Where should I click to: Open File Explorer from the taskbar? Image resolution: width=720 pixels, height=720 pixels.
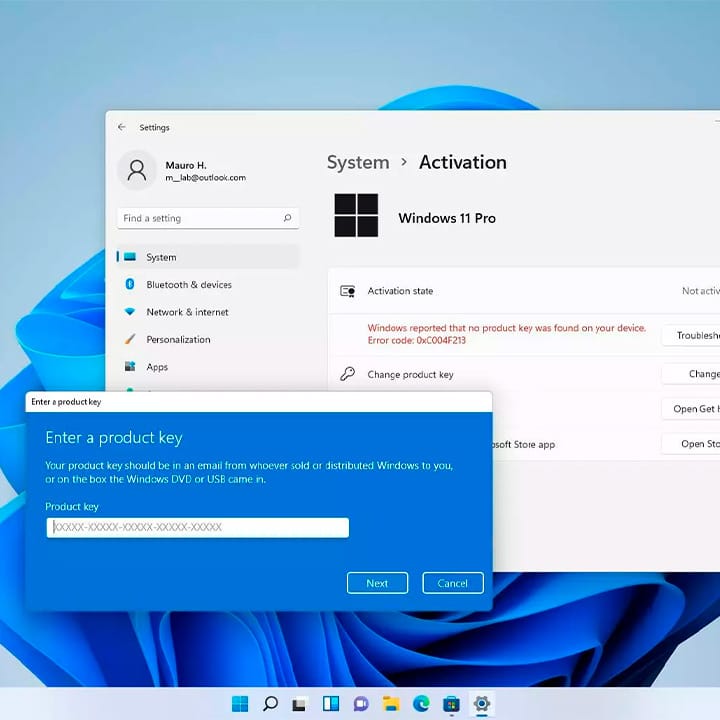click(391, 704)
